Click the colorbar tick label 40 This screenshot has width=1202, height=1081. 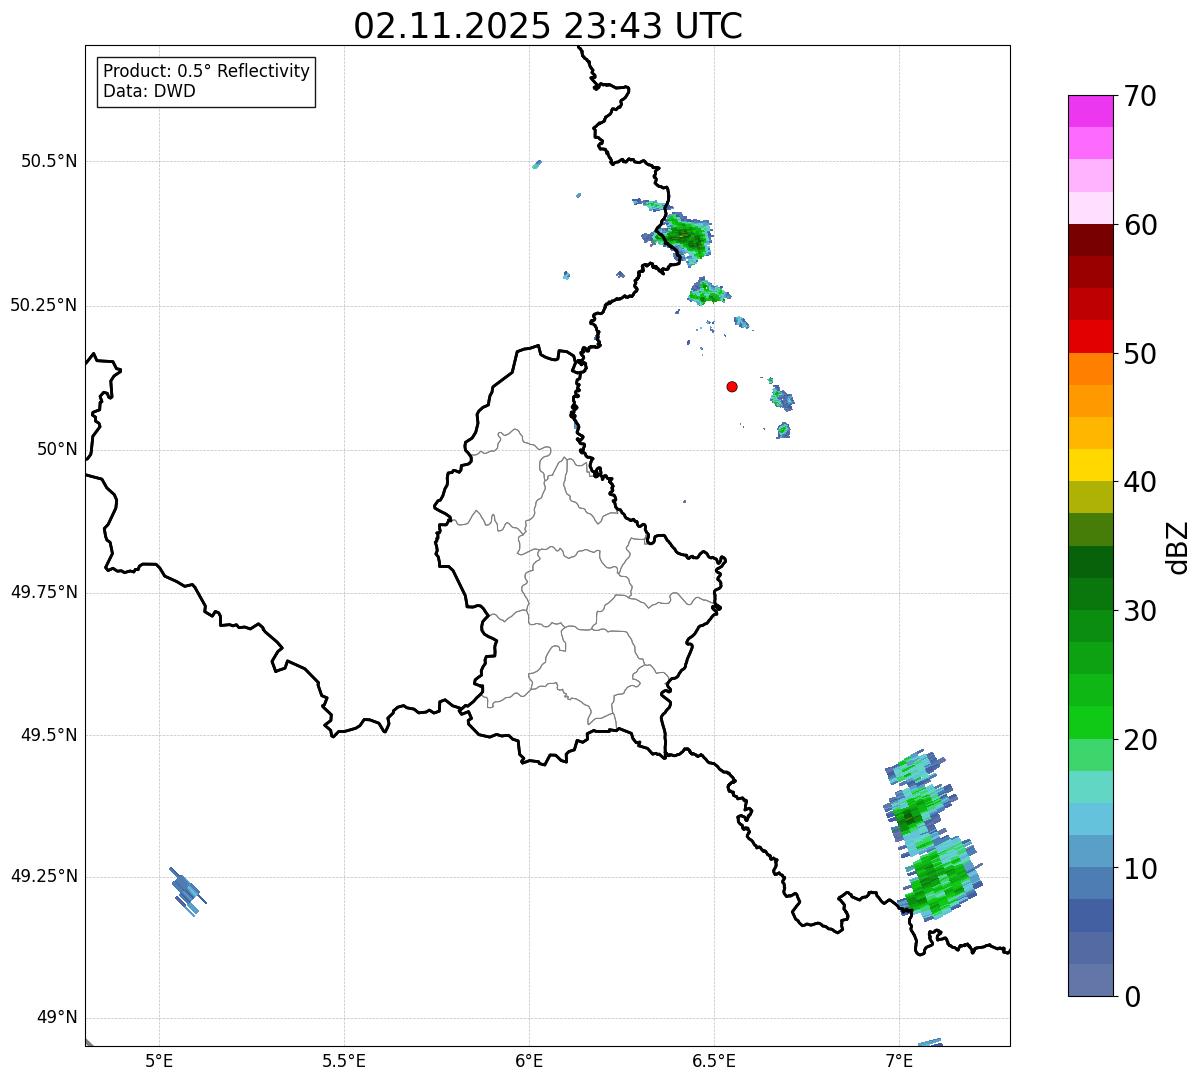[1140, 482]
